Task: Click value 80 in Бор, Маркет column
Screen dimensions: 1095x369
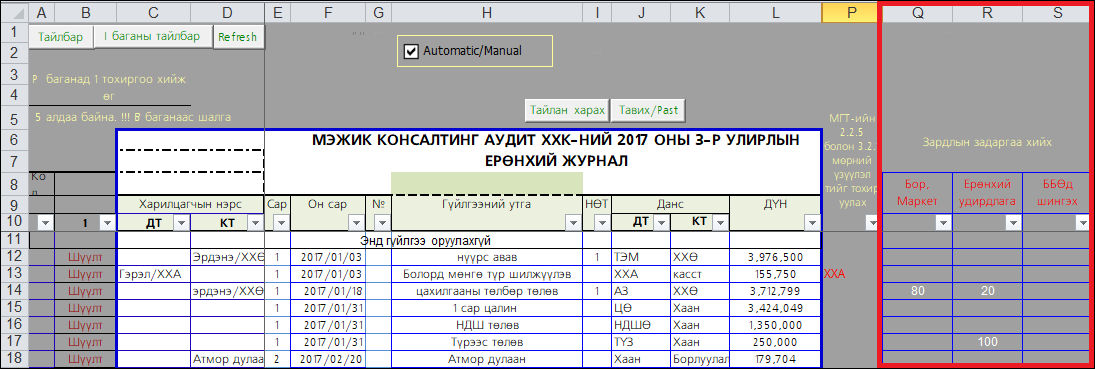Action: (917, 291)
